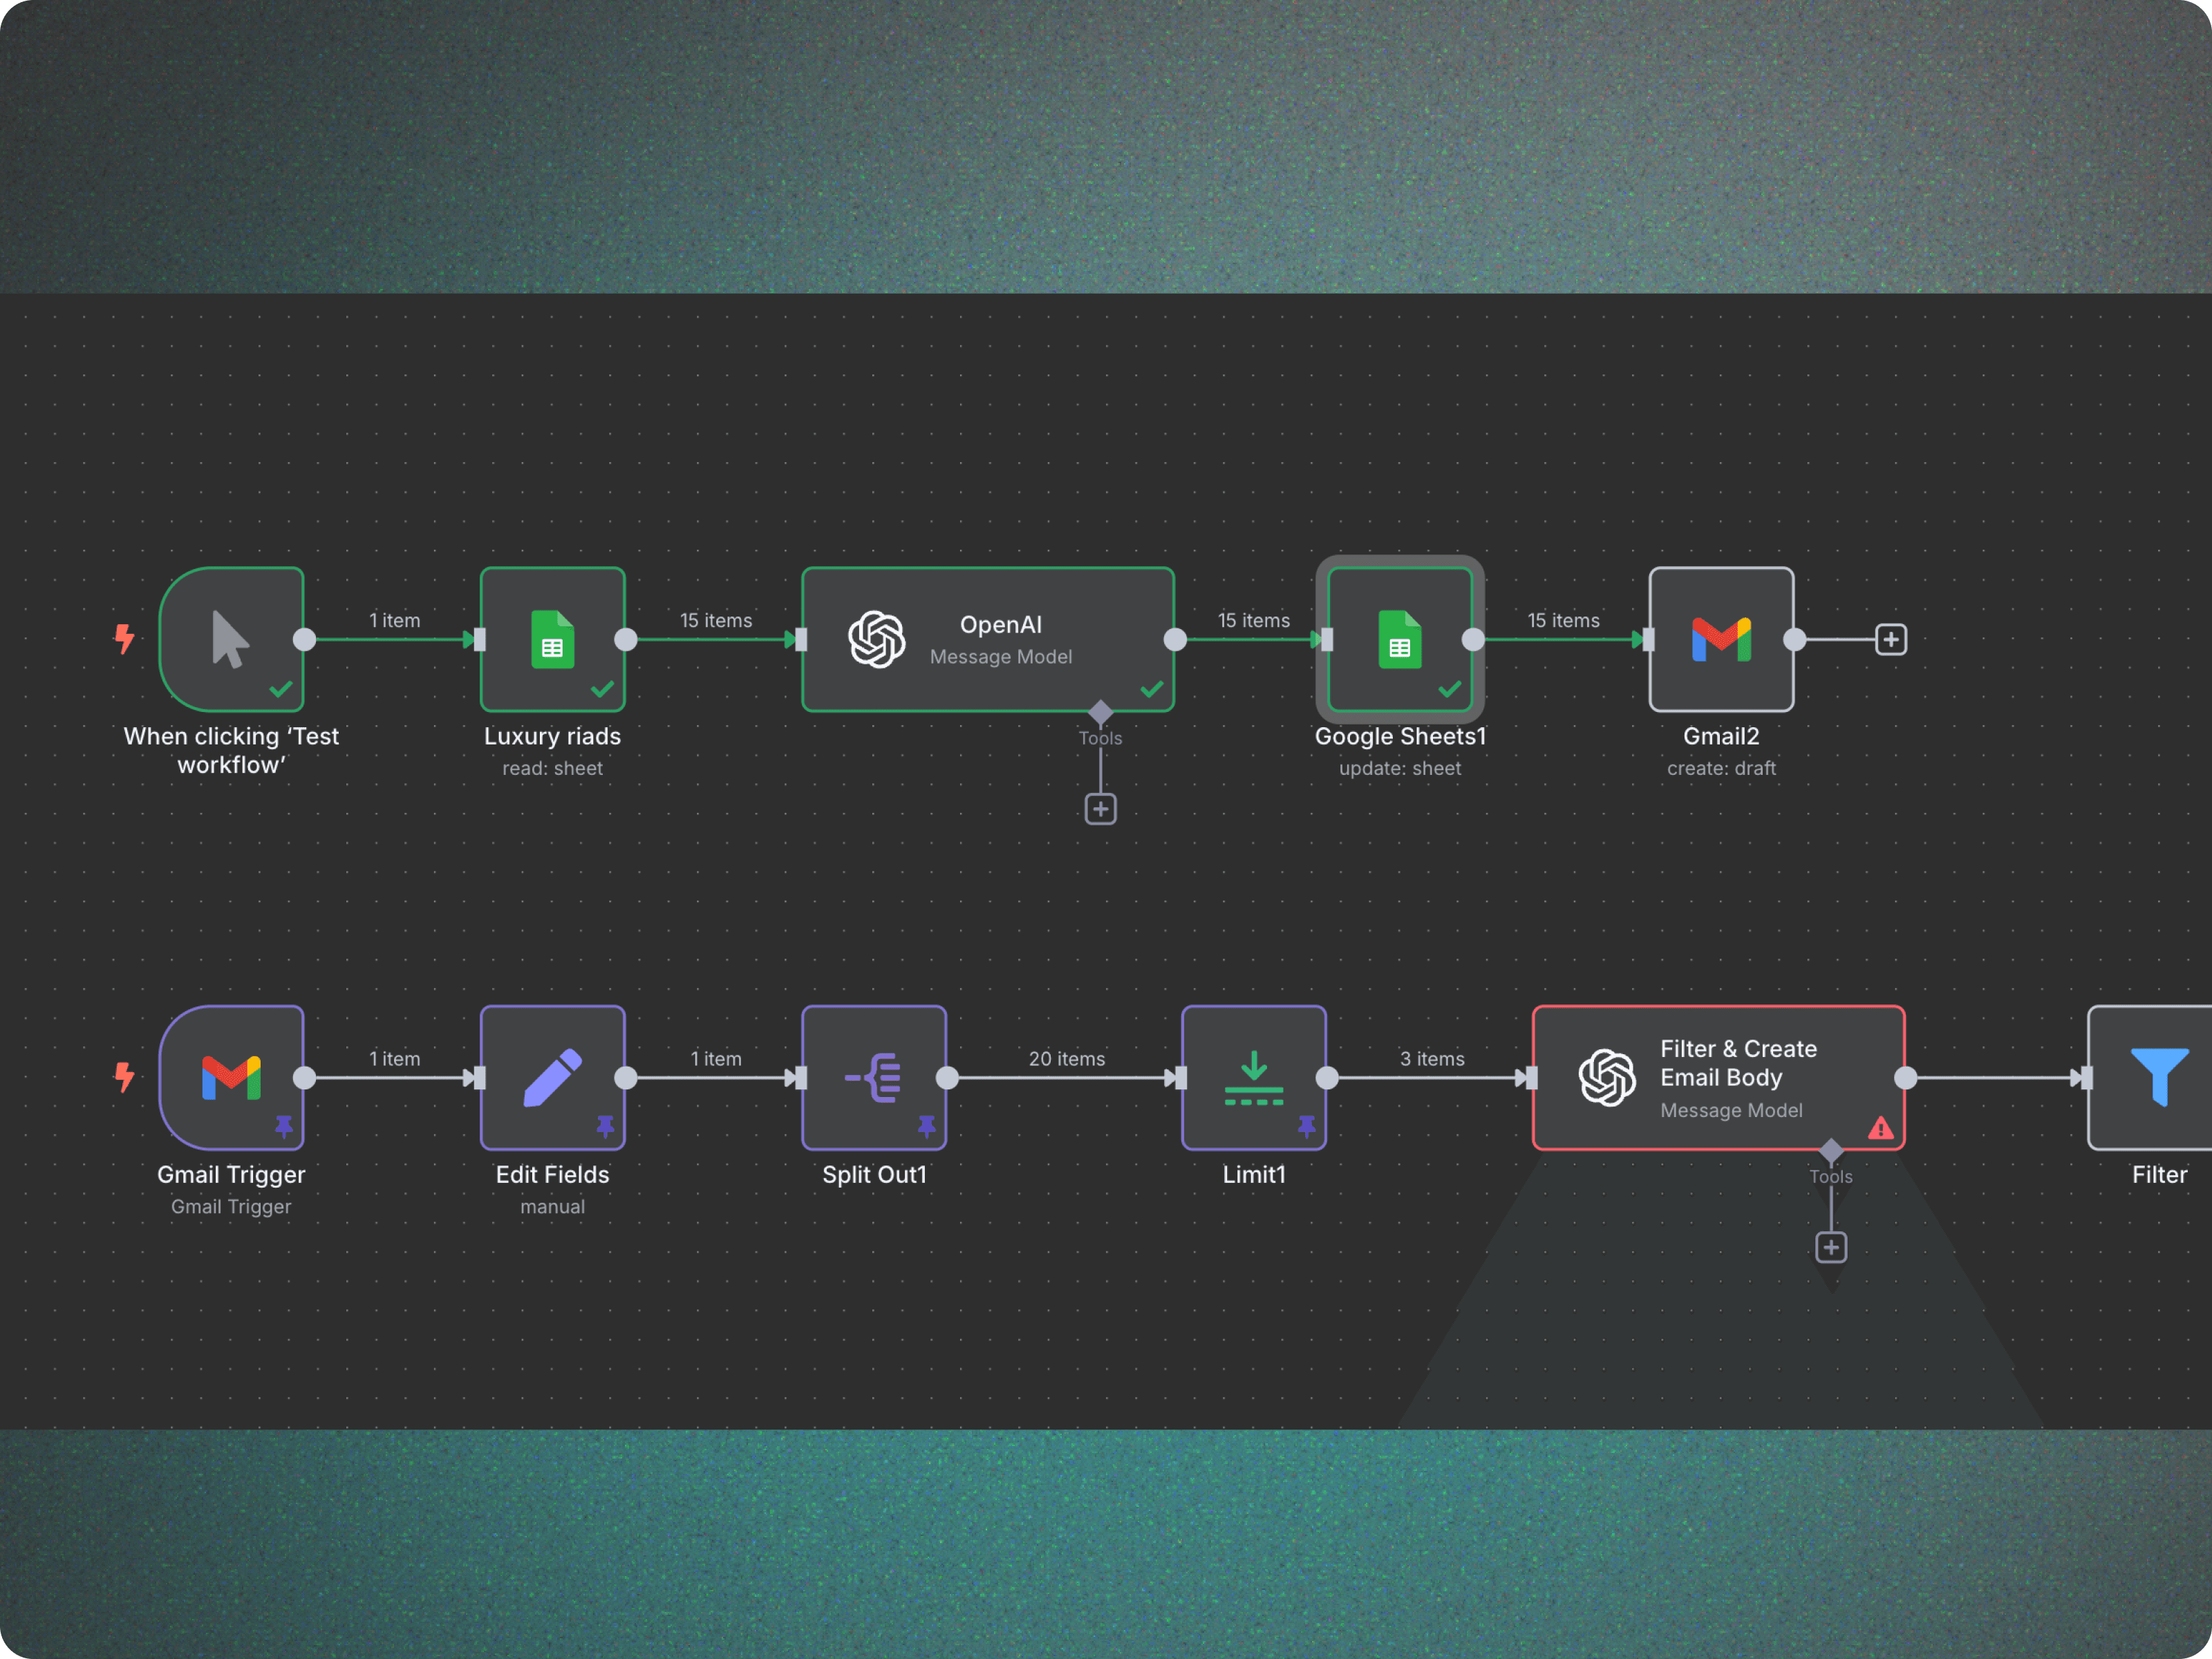
Task: Add a node after Gmail2 with plus button
Action: coord(1891,639)
